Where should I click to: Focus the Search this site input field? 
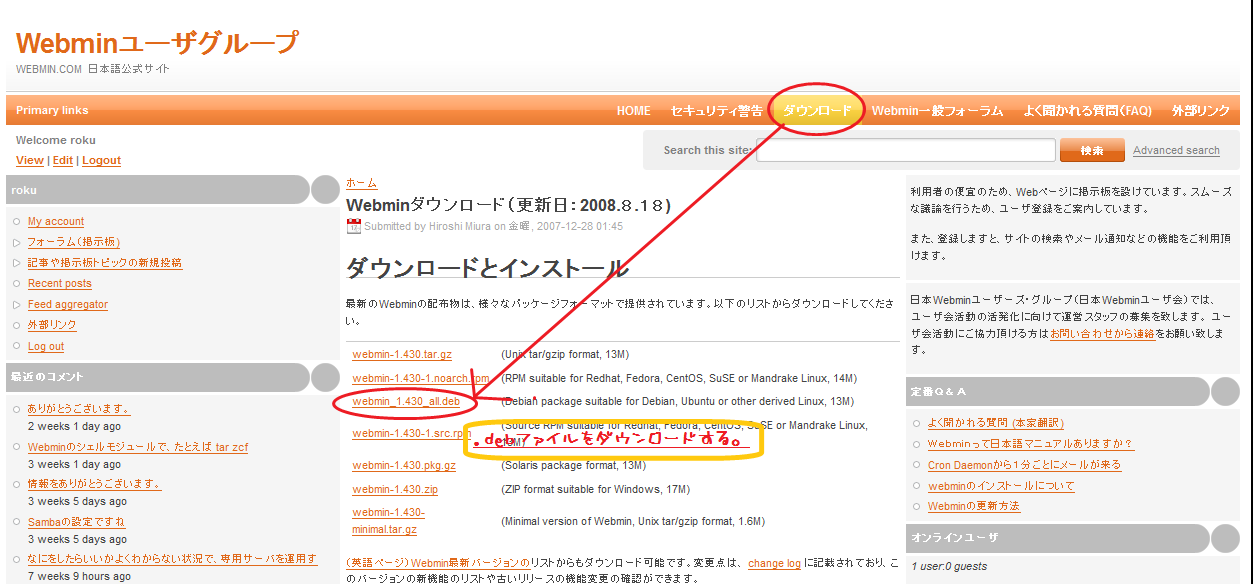[x=906, y=150]
